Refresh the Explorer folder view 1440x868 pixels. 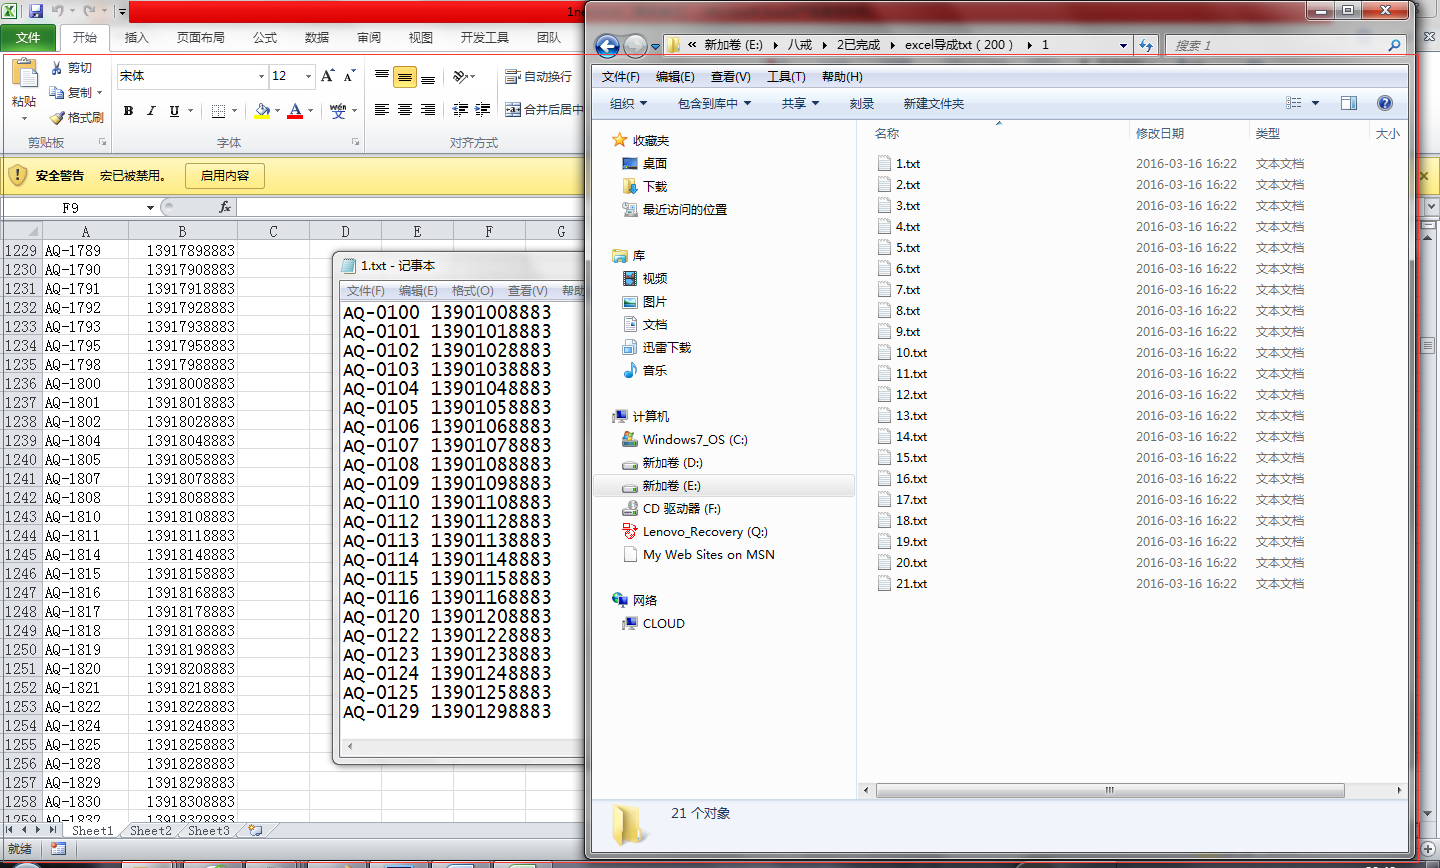pos(1146,46)
